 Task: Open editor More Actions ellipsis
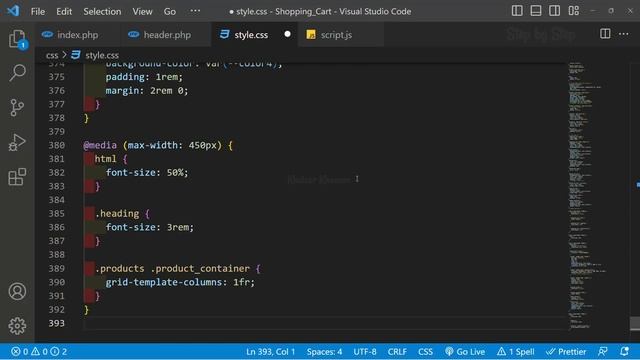(x=624, y=34)
